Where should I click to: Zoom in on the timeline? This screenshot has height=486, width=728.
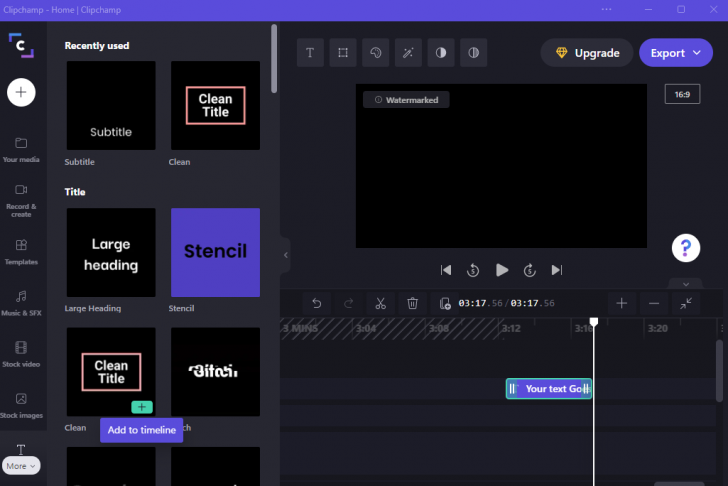[x=622, y=304]
